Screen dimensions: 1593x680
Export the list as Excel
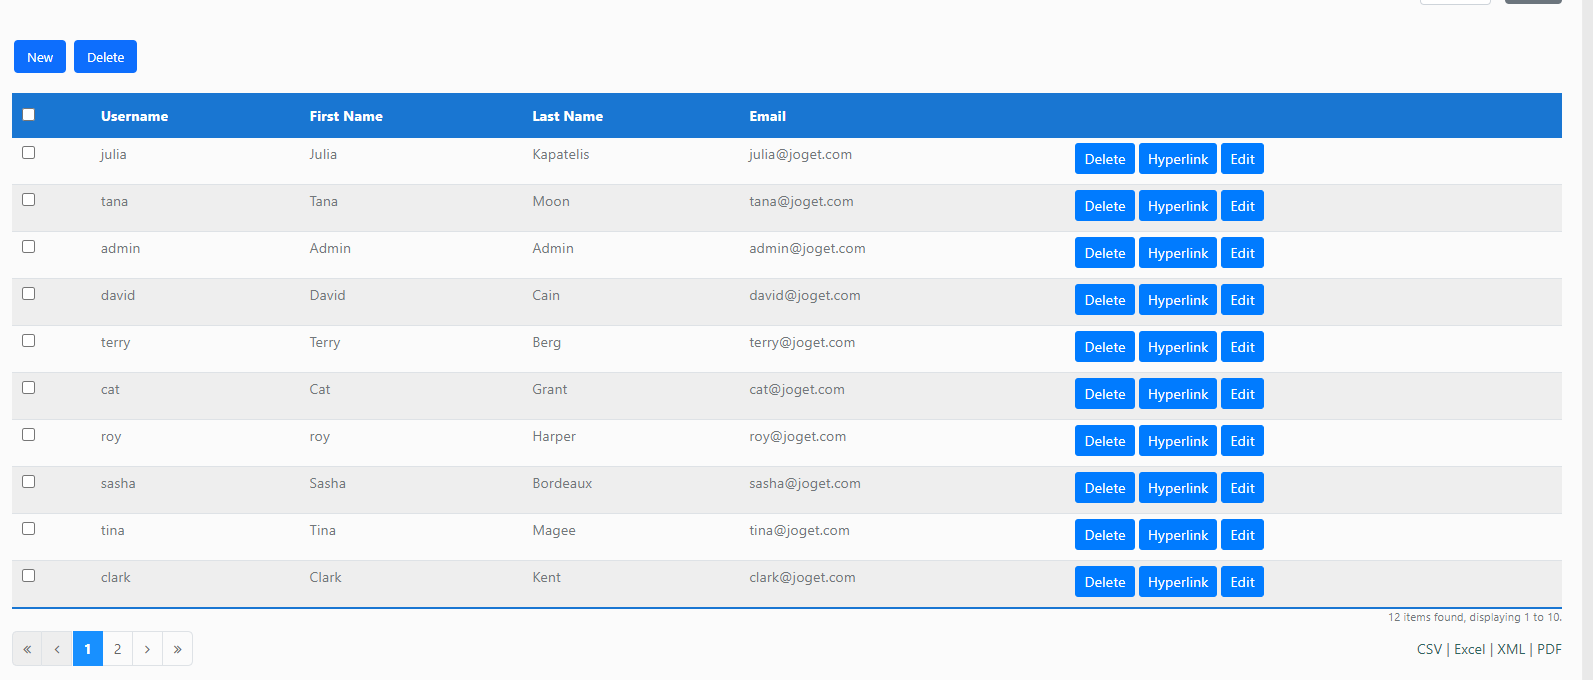1469,649
